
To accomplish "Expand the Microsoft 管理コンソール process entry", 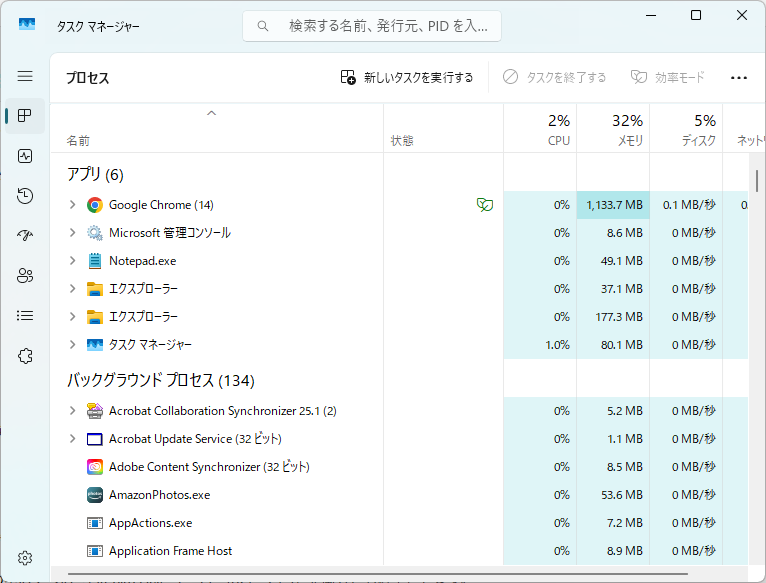I will coord(72,233).
